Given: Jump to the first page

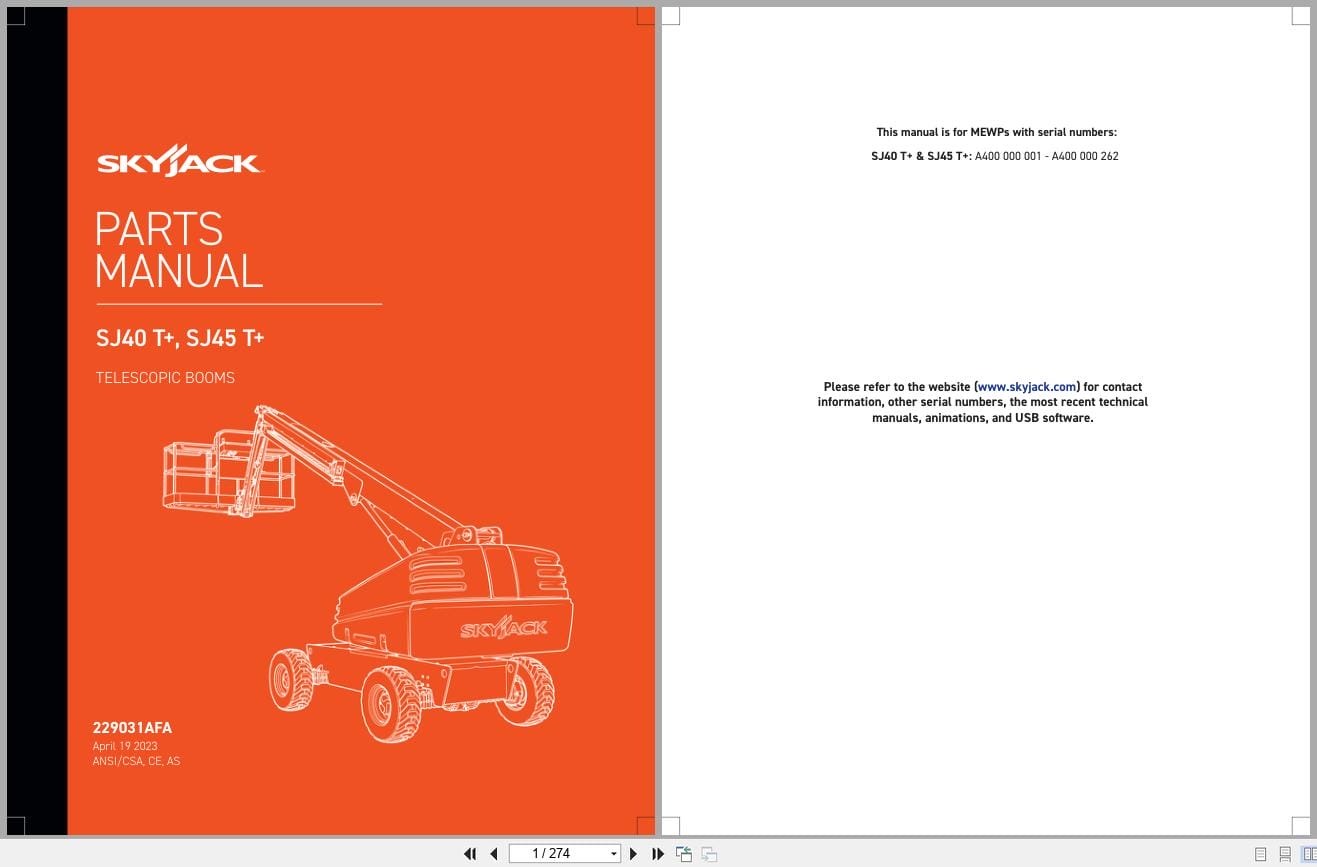Looking at the screenshot, I should [470, 853].
